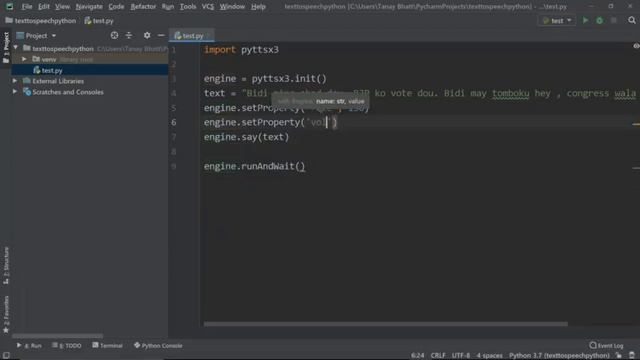The height and width of the screenshot is (360, 640).
Task: Open the Project tool window side tab
Action: [x=6, y=47]
